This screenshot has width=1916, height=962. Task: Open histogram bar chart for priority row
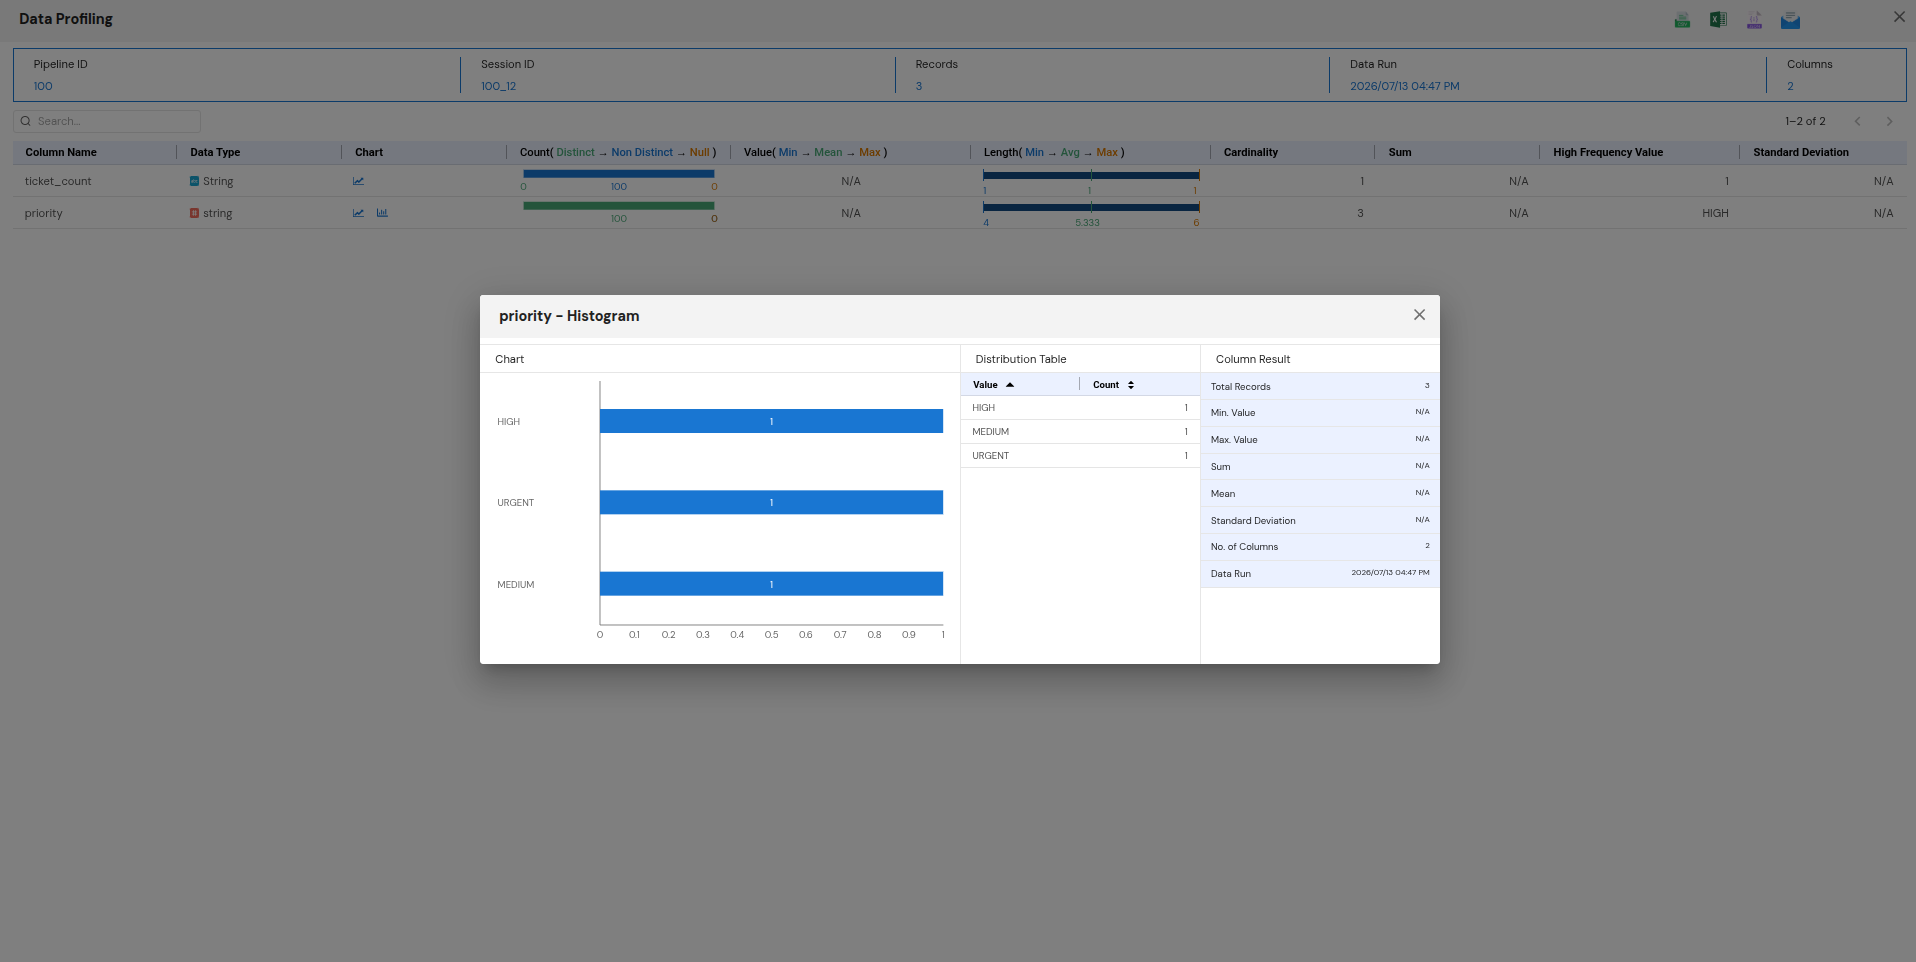(x=382, y=213)
